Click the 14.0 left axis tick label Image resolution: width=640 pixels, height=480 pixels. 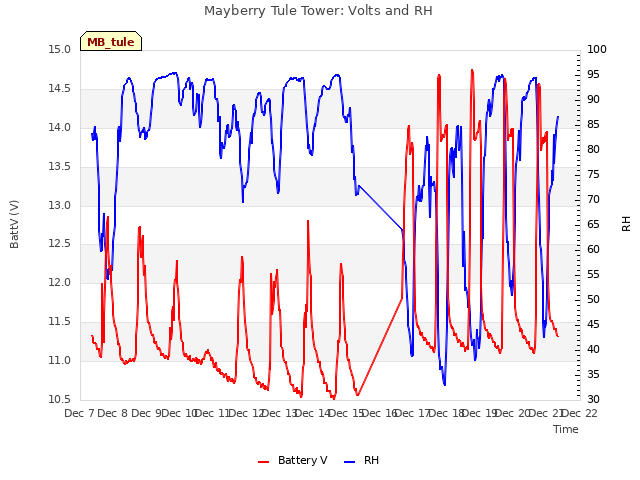[x=60, y=127]
